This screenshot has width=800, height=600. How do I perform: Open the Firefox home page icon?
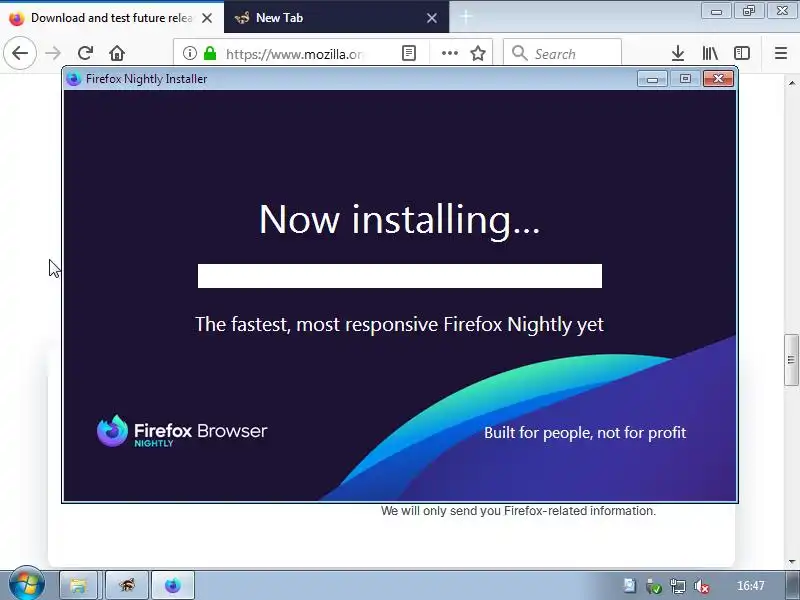pos(117,53)
